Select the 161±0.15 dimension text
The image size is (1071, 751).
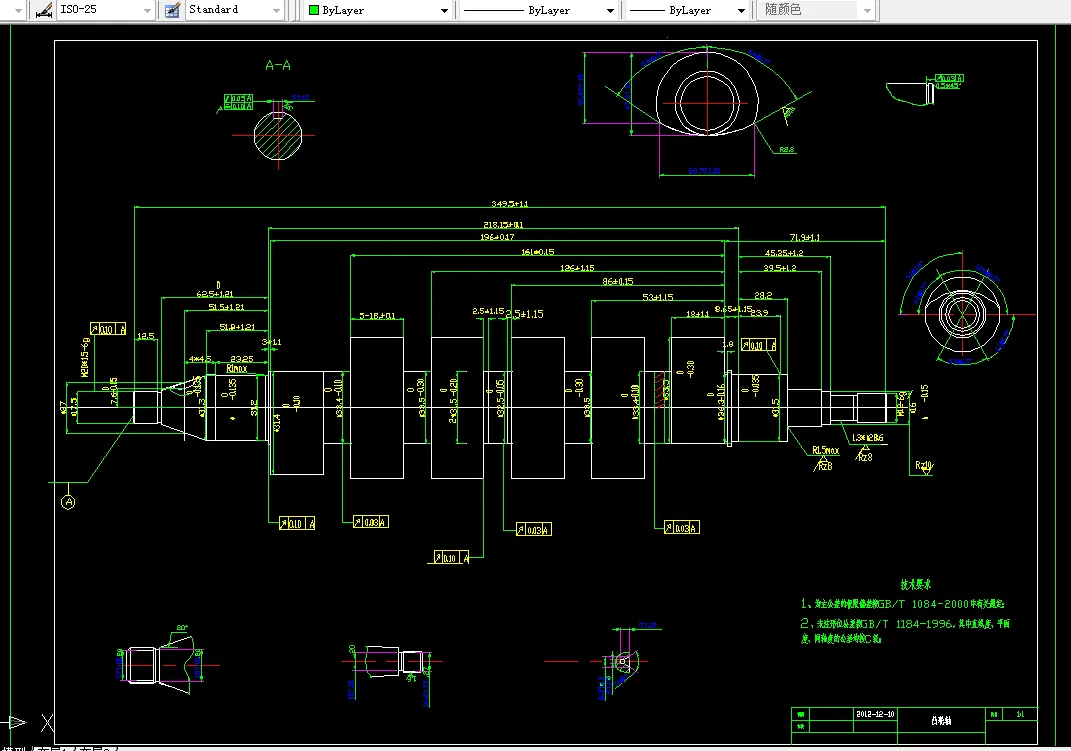point(538,252)
